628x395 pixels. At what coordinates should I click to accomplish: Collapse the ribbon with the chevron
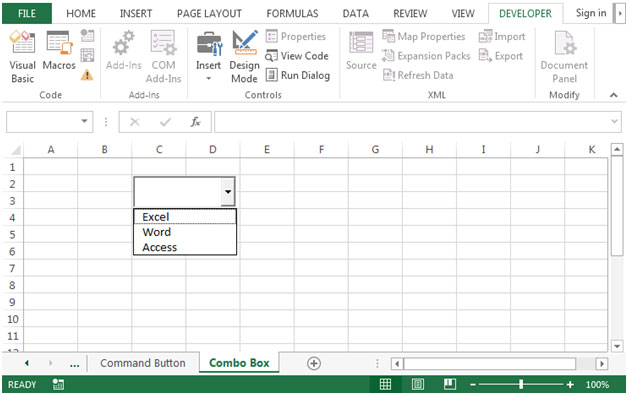point(614,95)
